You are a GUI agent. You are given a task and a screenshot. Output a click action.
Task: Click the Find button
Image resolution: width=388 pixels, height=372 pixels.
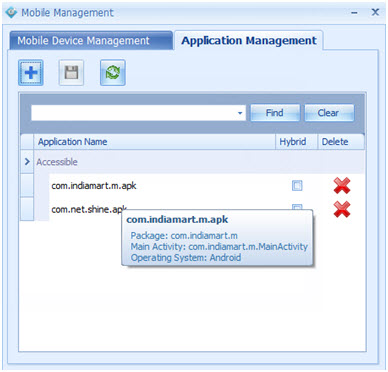pyautogui.click(x=275, y=113)
